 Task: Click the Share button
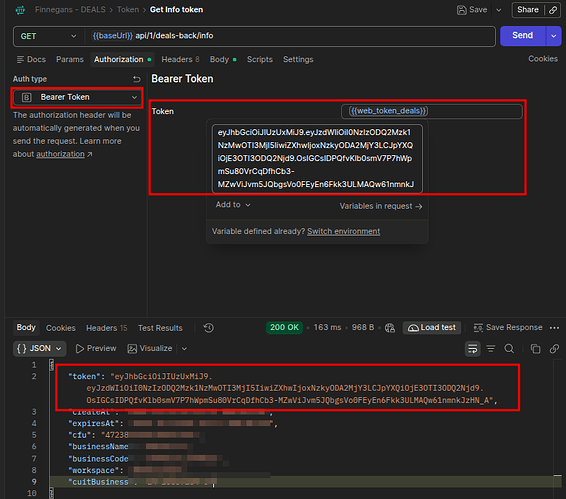(x=528, y=10)
